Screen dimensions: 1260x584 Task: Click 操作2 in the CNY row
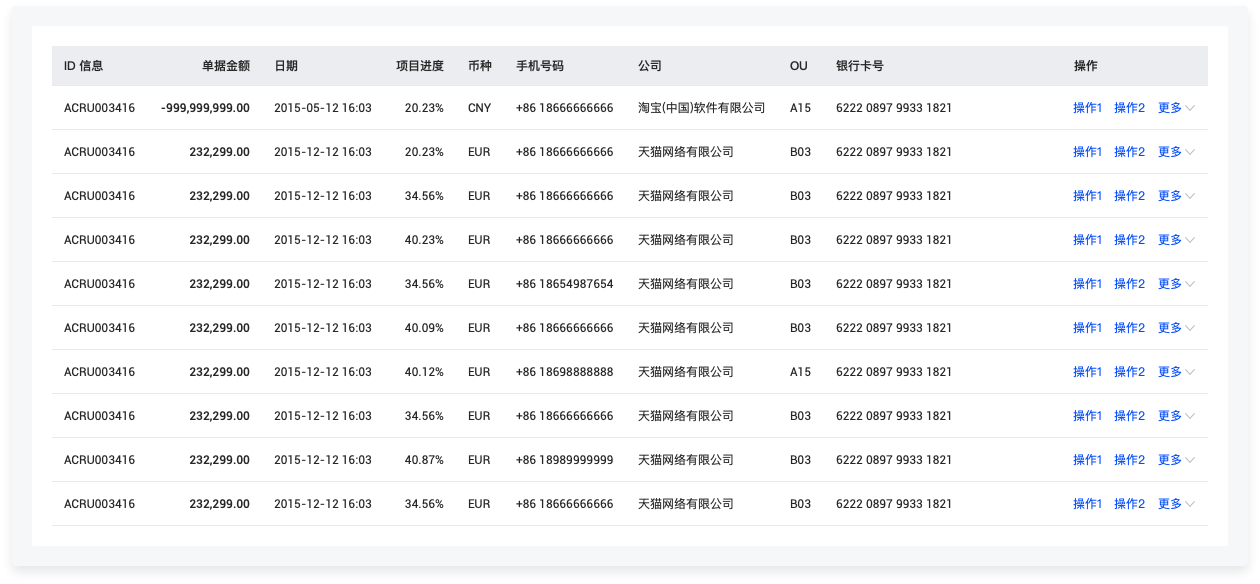pyautogui.click(x=1129, y=108)
